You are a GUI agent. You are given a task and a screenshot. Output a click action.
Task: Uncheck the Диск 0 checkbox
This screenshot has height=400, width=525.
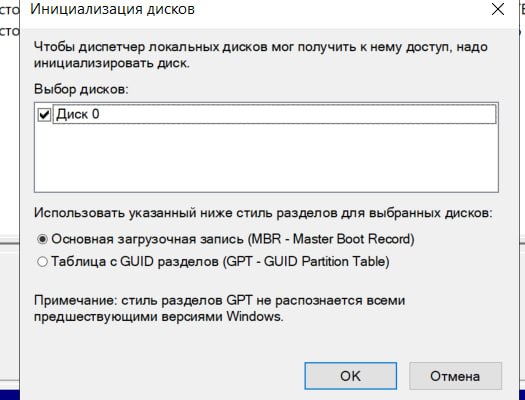(44, 115)
